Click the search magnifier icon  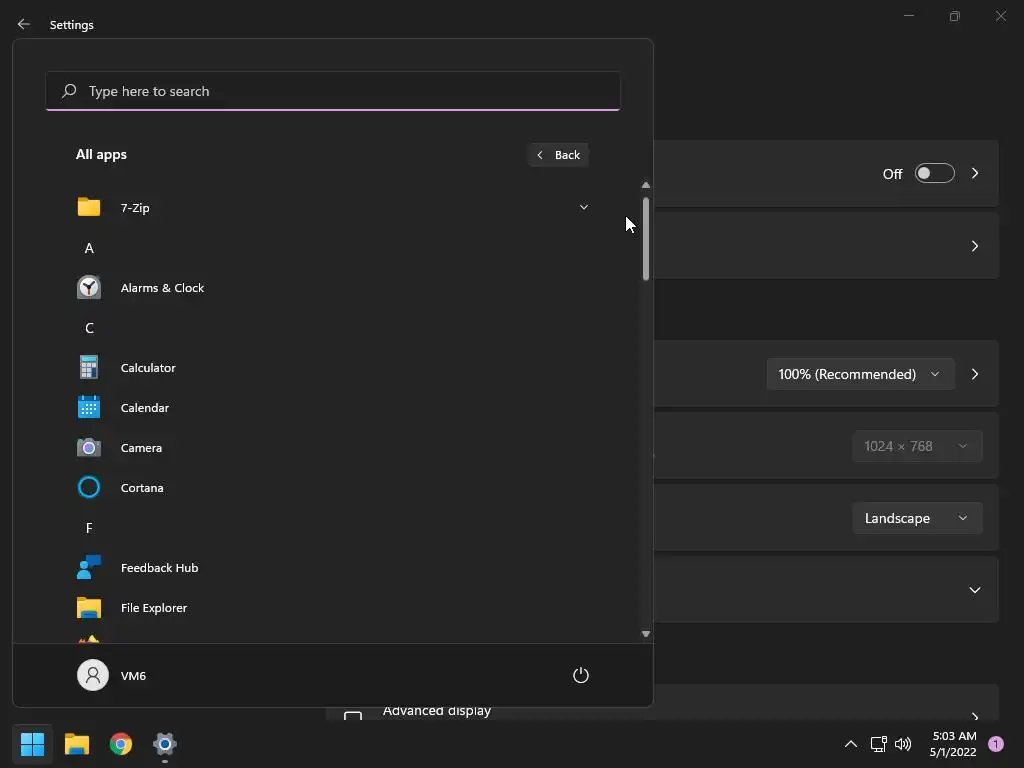tap(69, 91)
